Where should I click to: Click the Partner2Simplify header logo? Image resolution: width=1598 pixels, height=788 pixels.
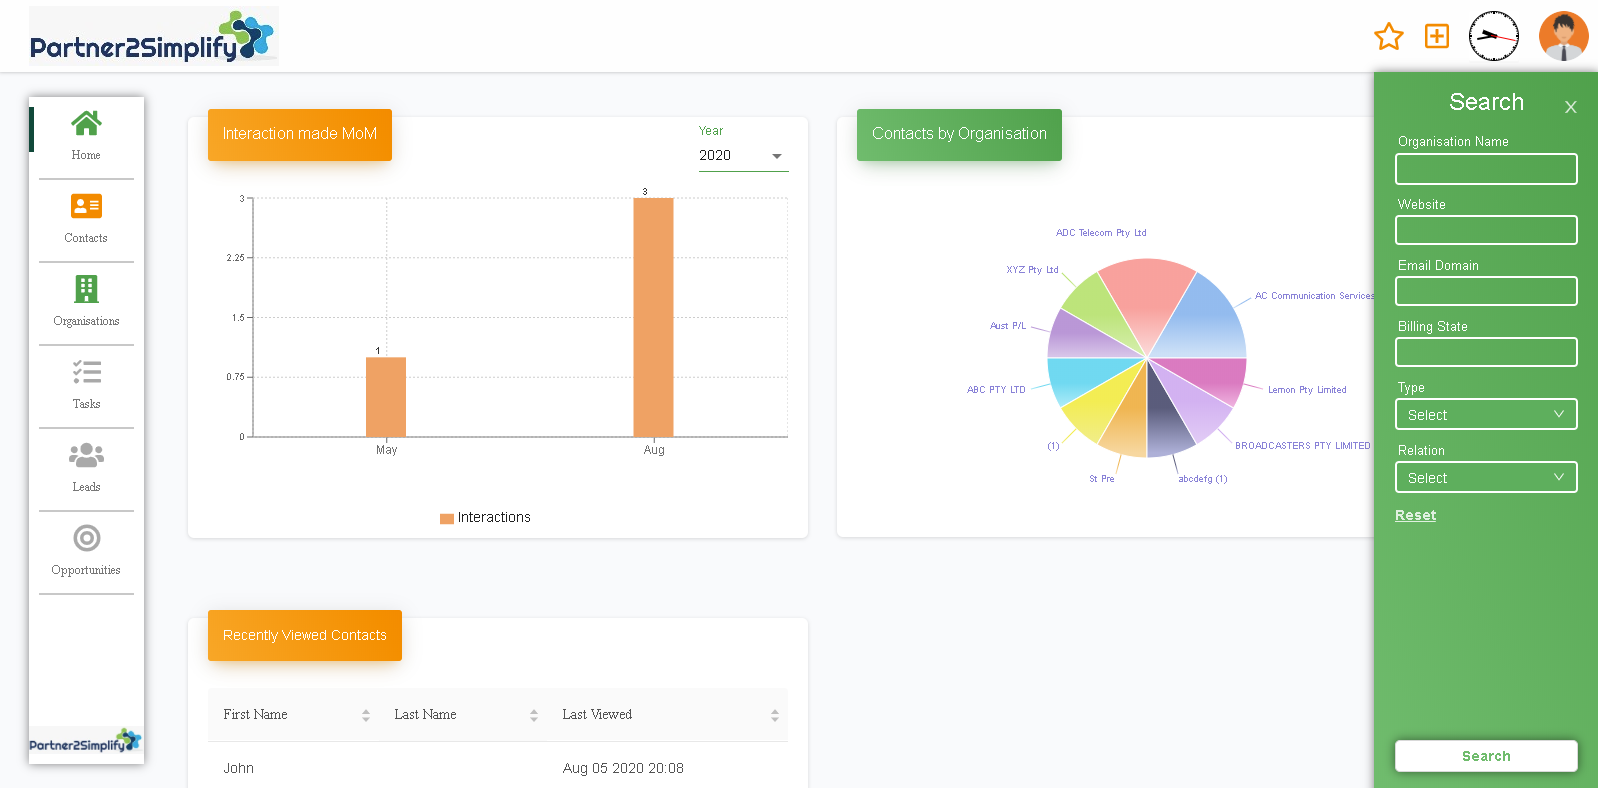pyautogui.click(x=153, y=37)
